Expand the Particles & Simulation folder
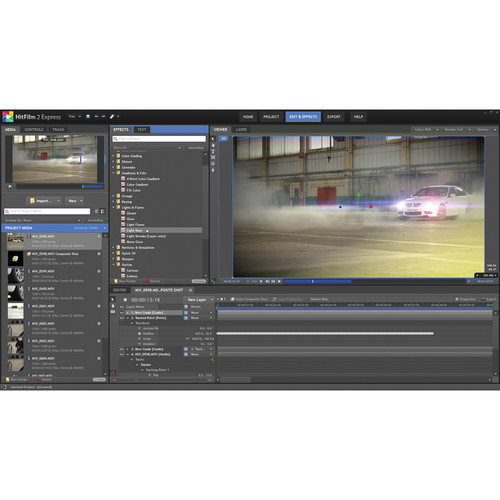 coord(114,247)
